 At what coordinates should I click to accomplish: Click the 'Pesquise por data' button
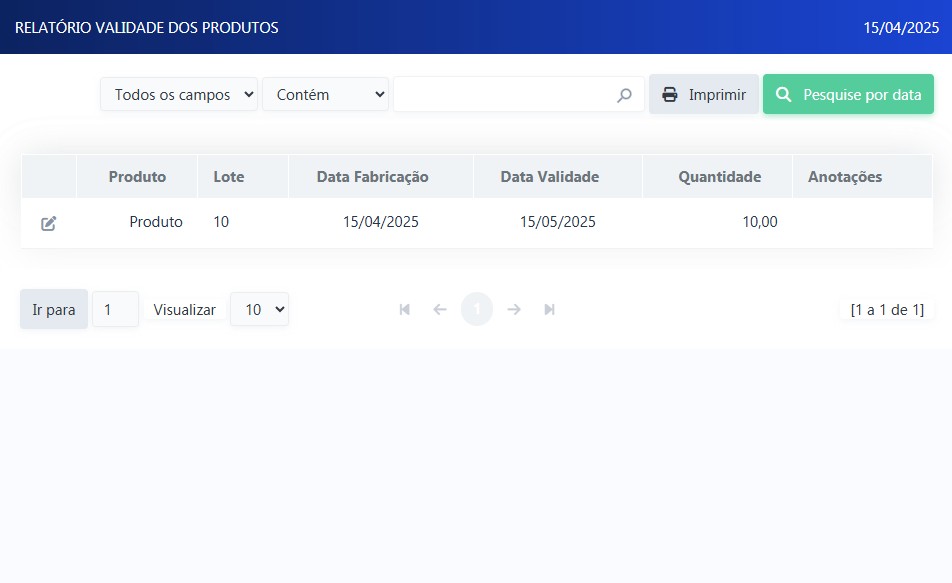(848, 94)
